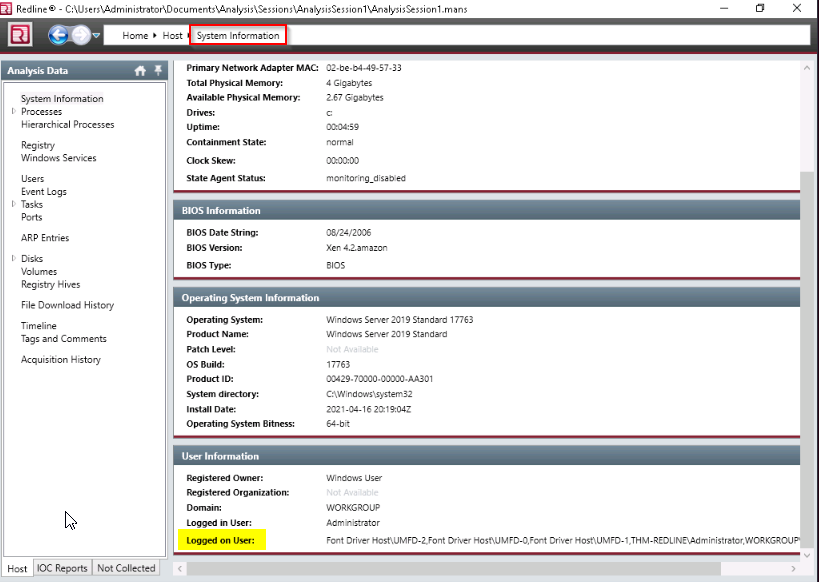This screenshot has width=819, height=582.
Task: Open File Download History
Action: tap(67, 305)
